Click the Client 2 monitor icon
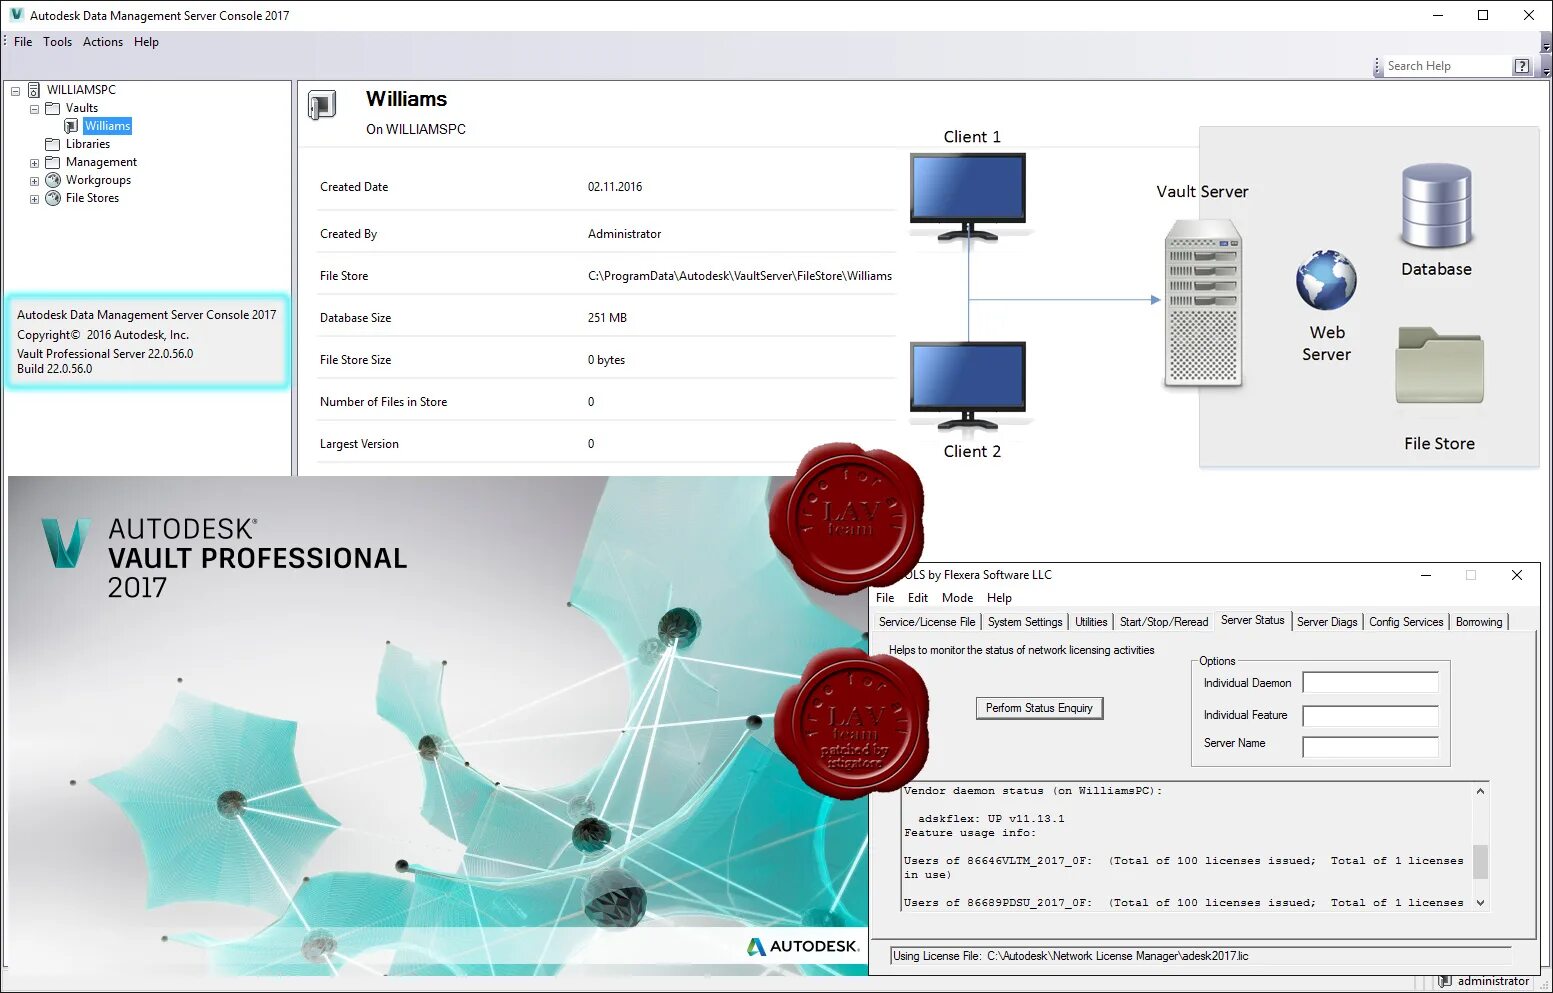This screenshot has height=993, width=1553. [x=968, y=385]
